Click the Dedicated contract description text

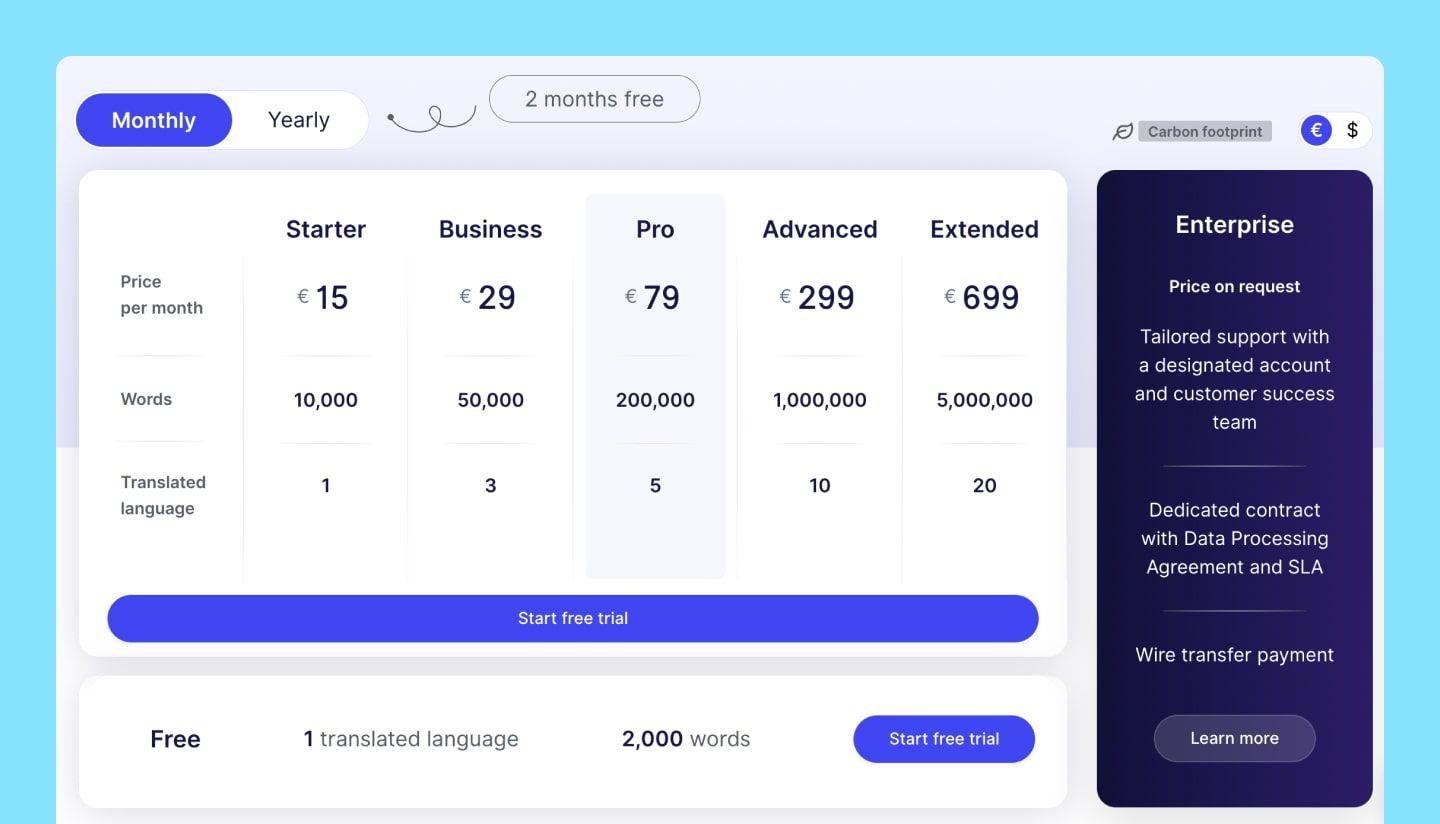coord(1234,538)
